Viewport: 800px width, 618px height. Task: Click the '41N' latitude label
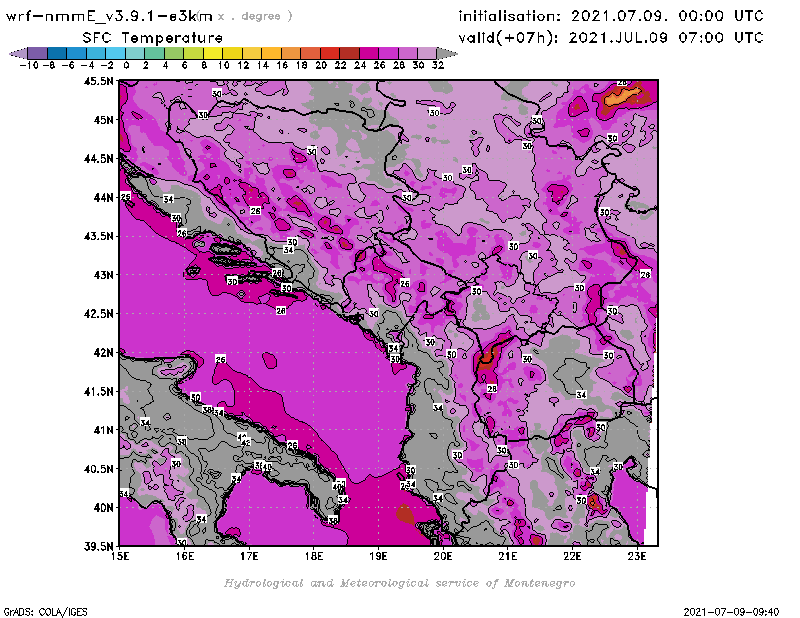click(103, 430)
